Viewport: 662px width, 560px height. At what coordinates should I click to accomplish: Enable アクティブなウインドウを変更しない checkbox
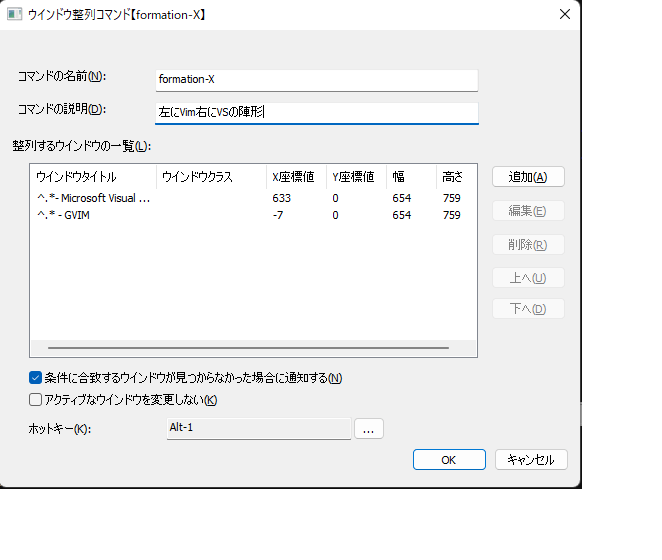[x=35, y=400]
